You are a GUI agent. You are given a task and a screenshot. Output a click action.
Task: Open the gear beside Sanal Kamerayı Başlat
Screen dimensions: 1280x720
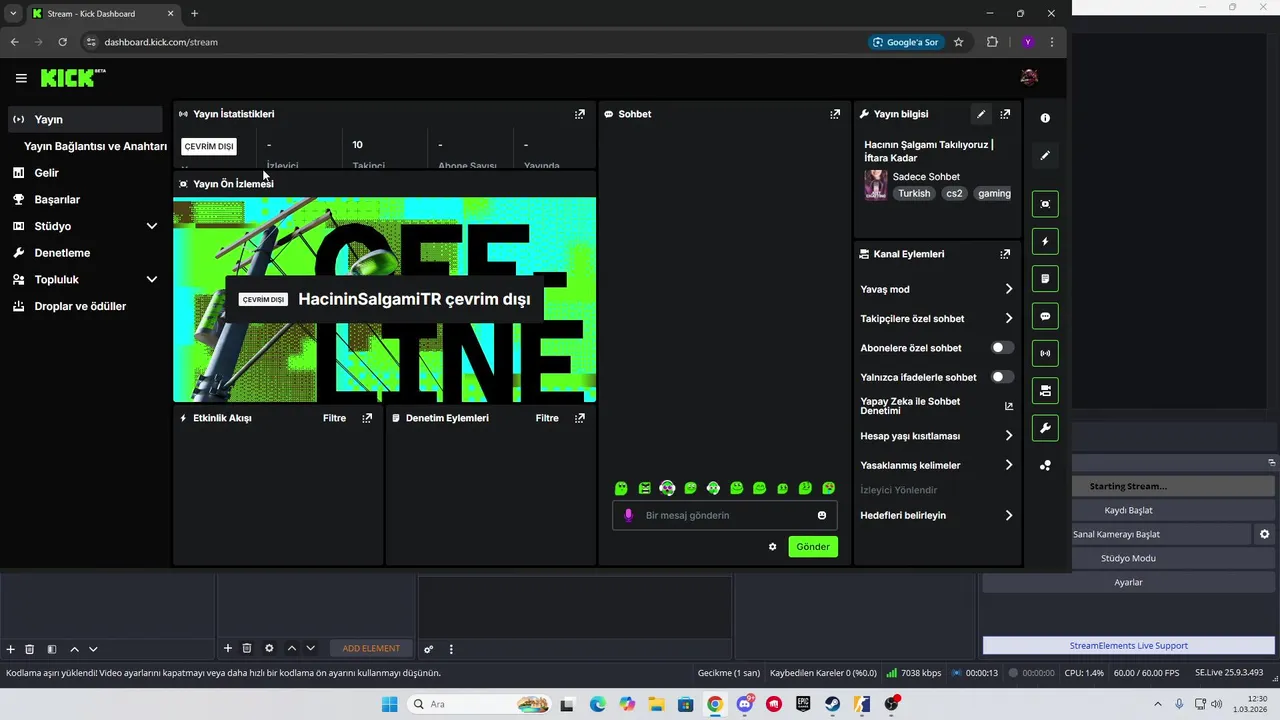coord(1264,534)
